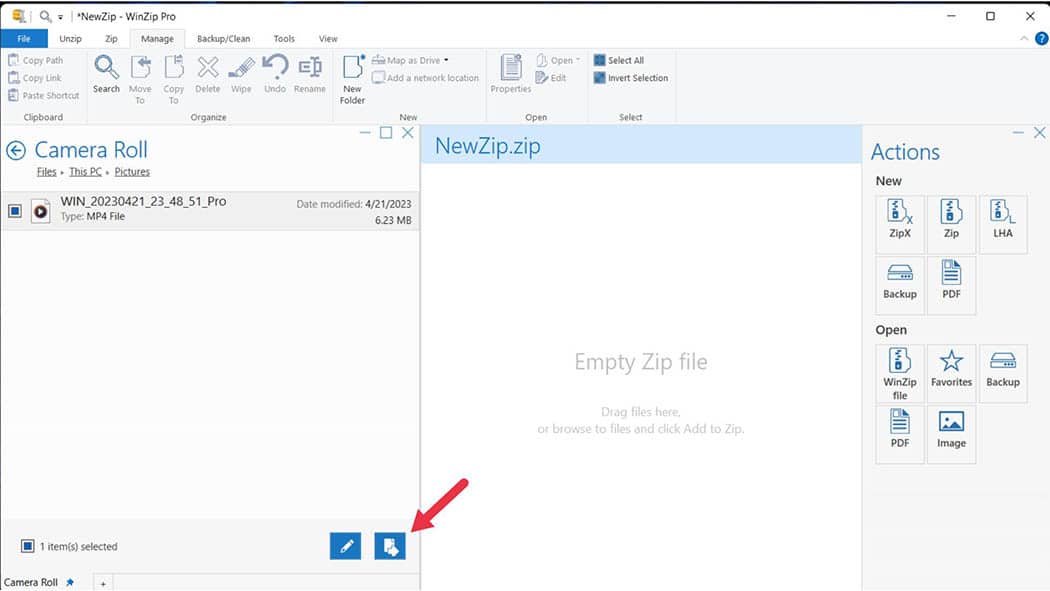Open the Properties ribbon icon

[511, 74]
